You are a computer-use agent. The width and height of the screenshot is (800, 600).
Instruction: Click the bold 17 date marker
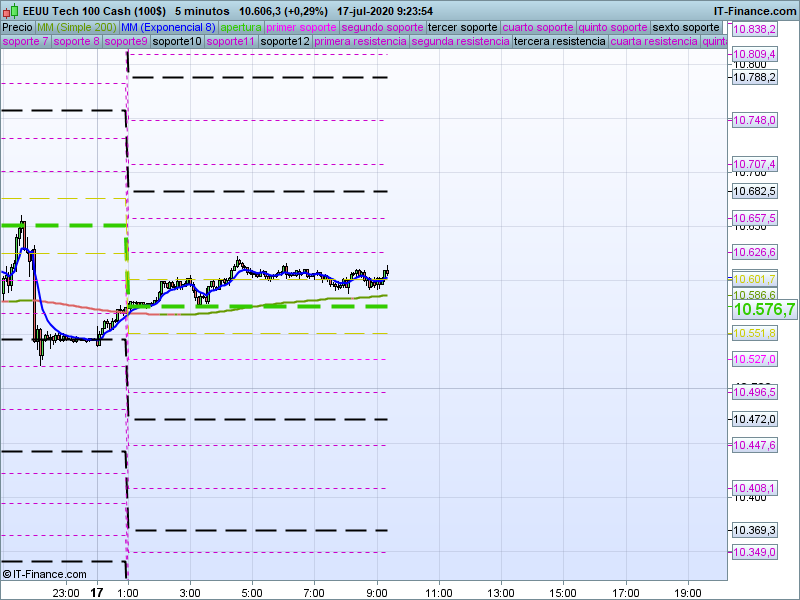coord(97,593)
